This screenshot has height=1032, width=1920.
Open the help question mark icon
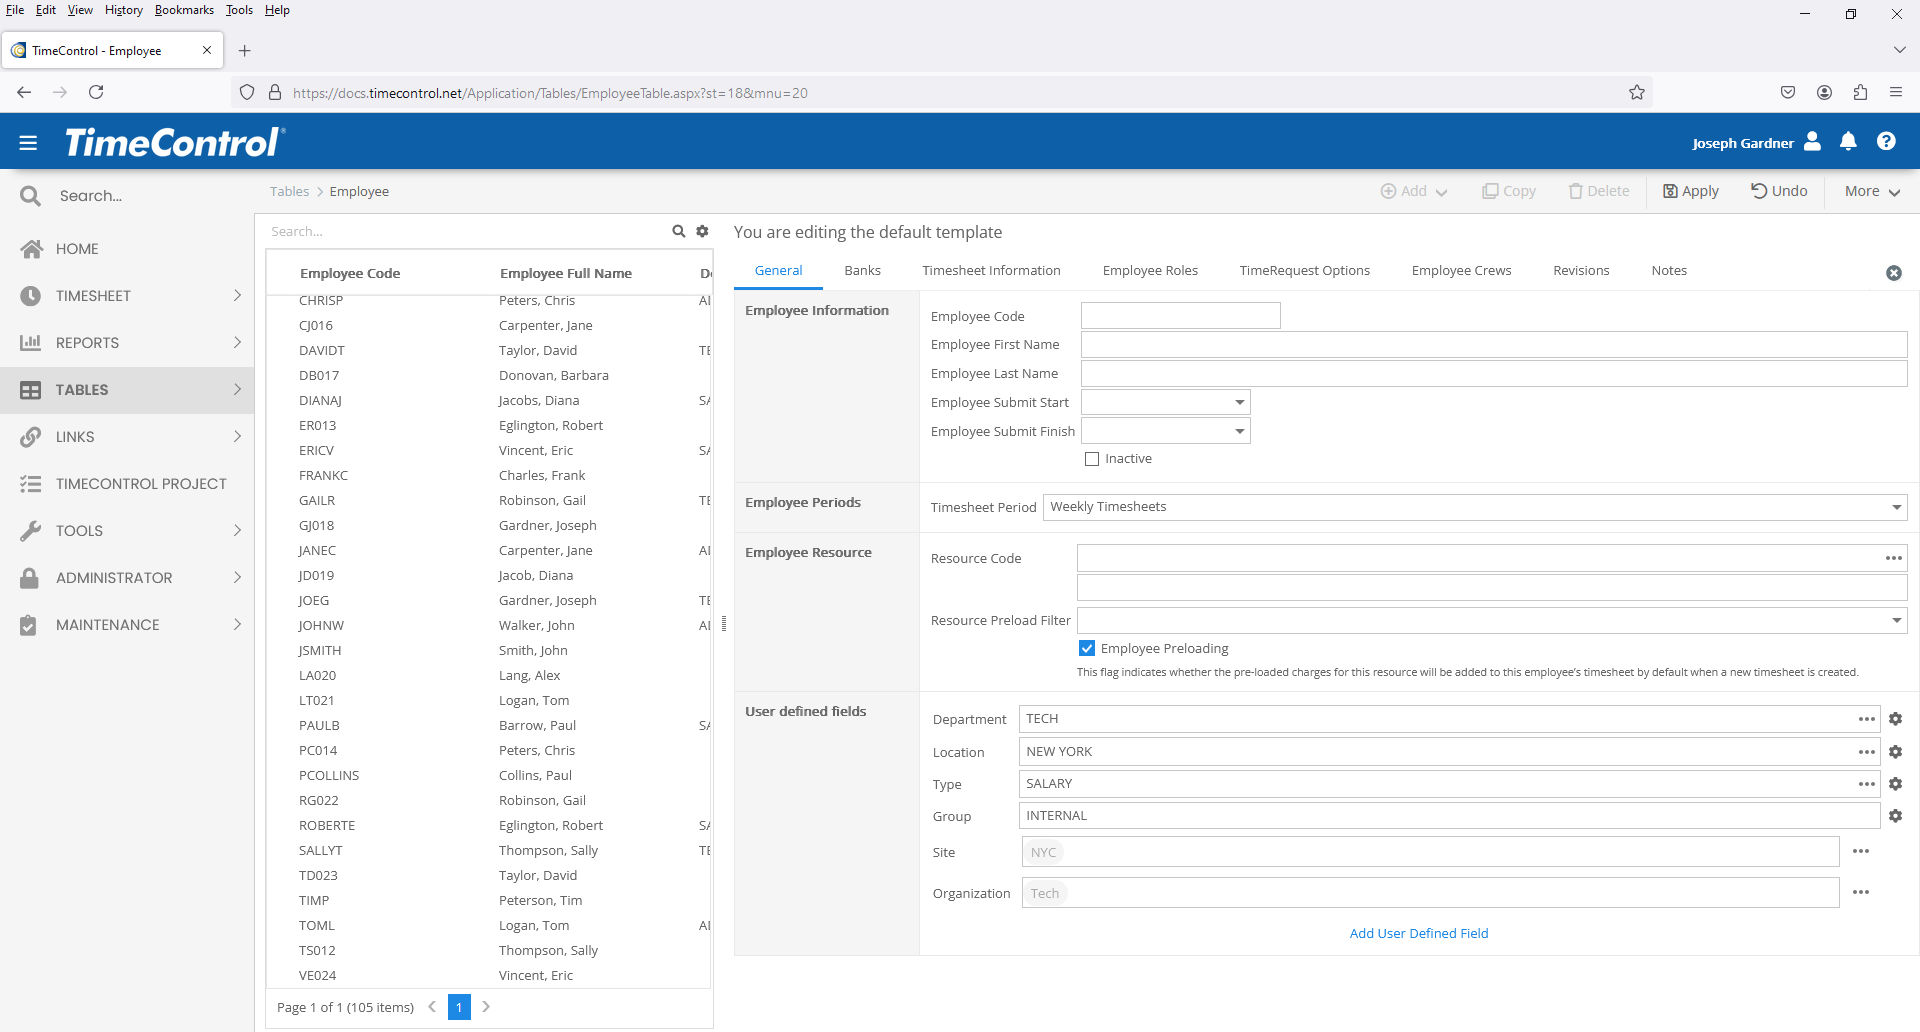1886,142
